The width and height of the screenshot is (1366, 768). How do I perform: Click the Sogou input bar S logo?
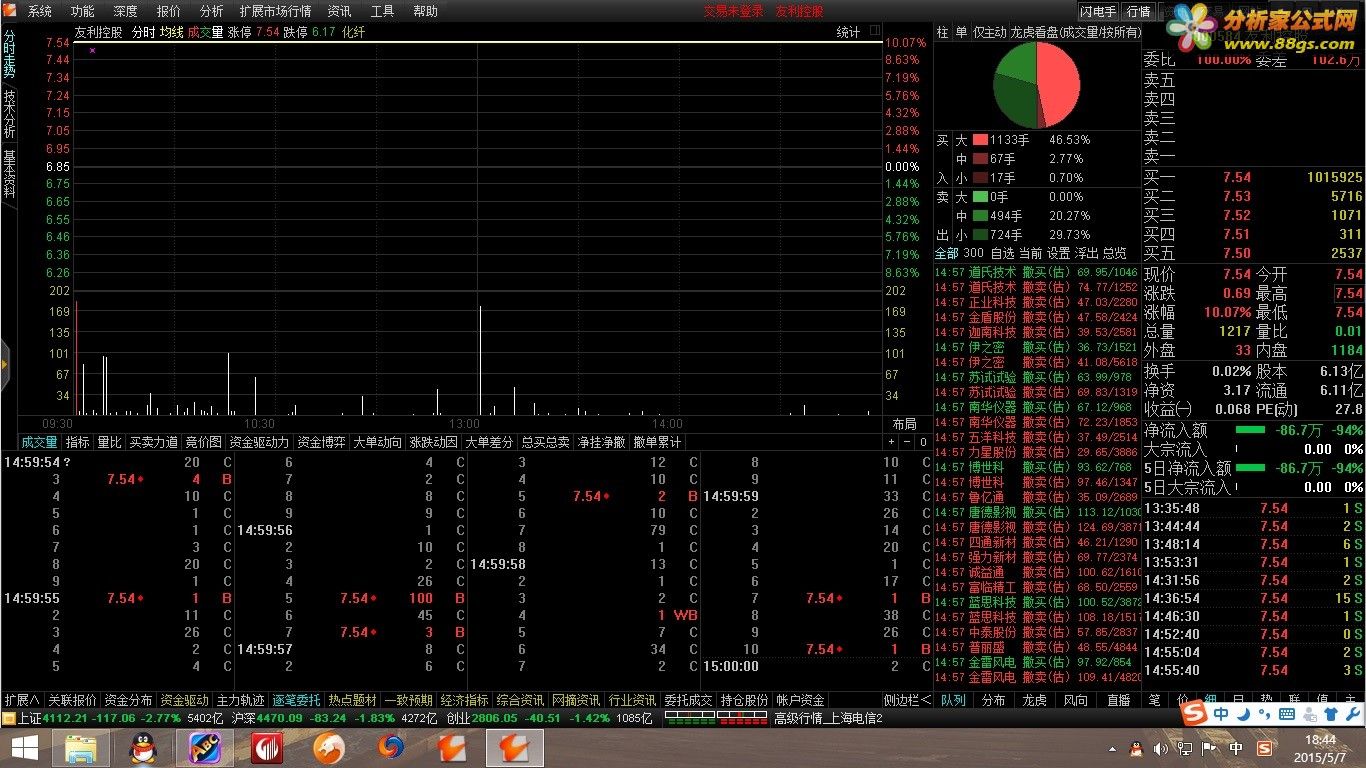pyautogui.click(x=1194, y=713)
